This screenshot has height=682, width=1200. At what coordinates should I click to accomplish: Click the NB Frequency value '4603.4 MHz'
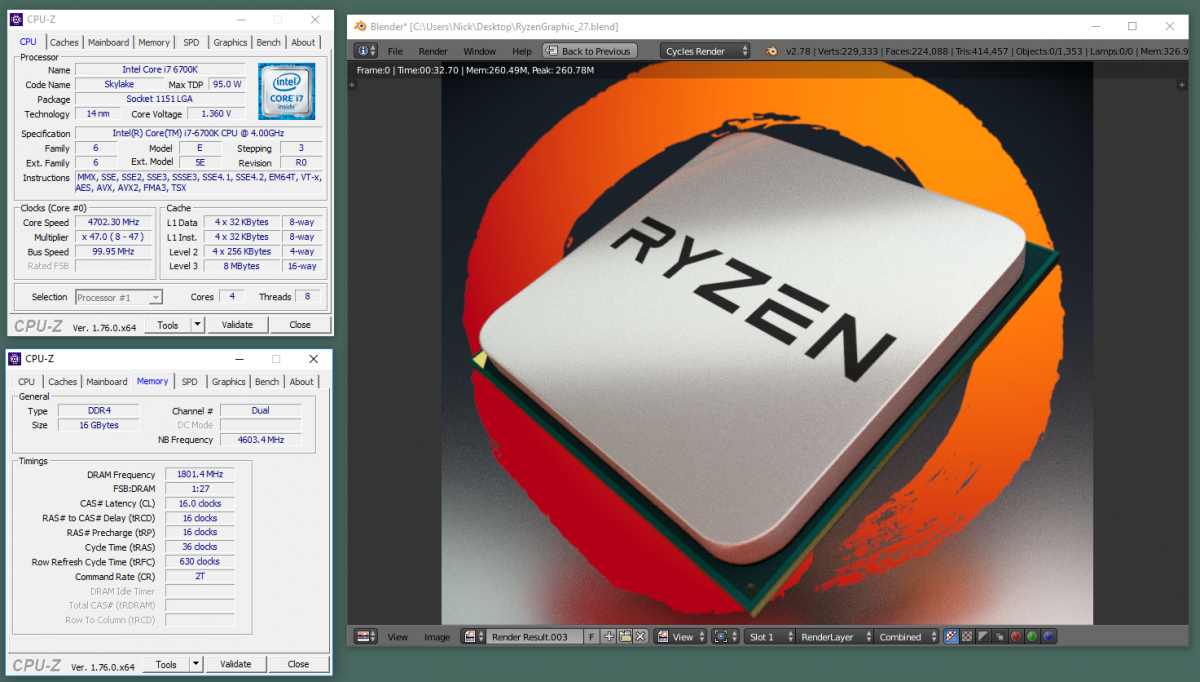coord(261,440)
